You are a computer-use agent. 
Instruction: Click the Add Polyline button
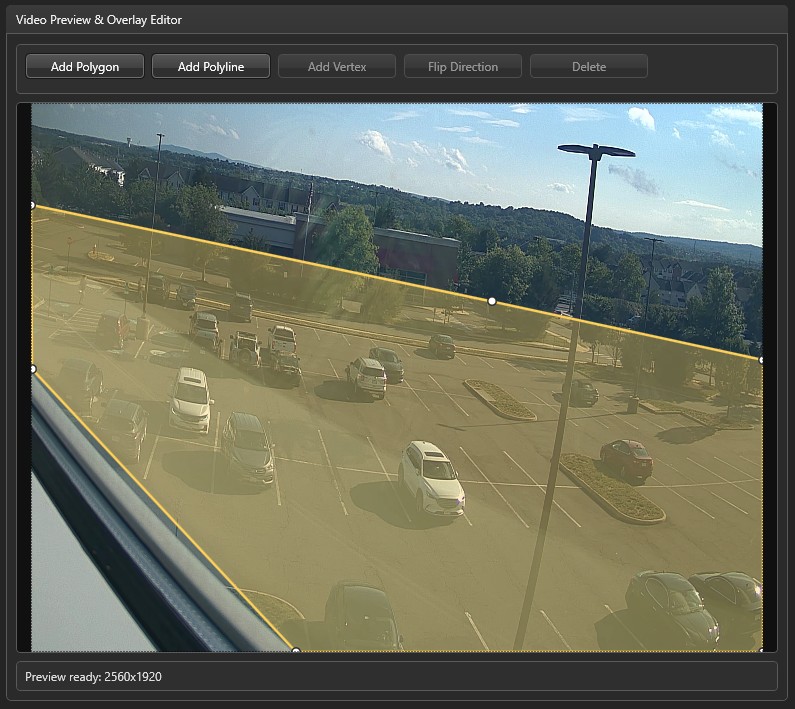point(211,66)
